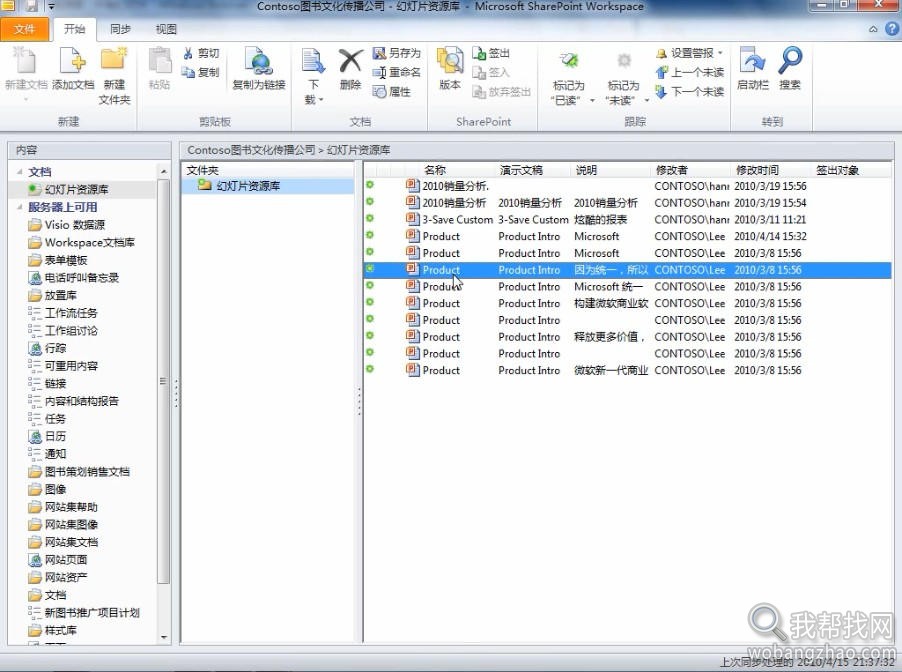
Task: Click Next Unread (下一个未读)
Action: [690, 91]
